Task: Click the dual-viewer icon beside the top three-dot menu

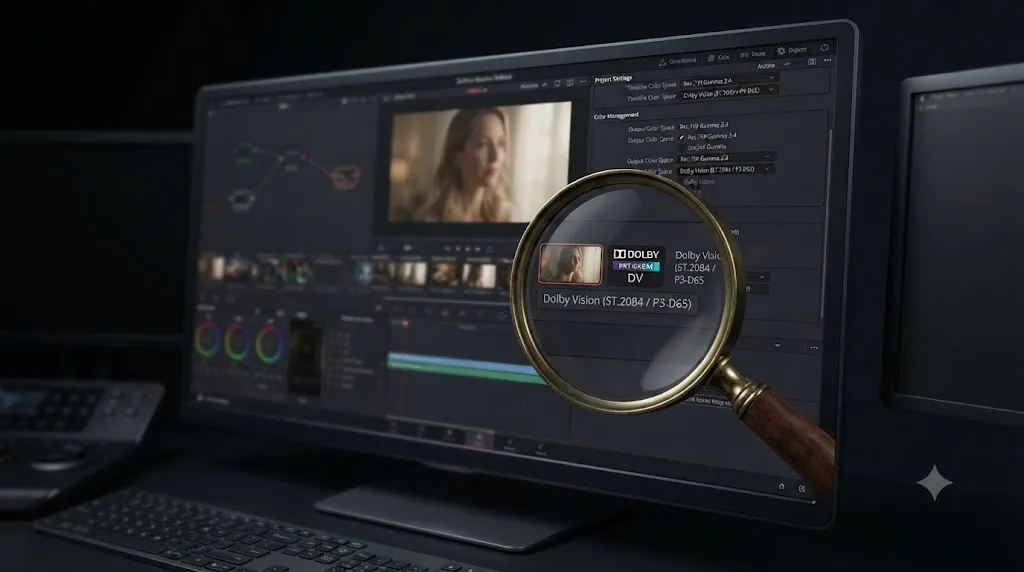Action: (x=812, y=61)
